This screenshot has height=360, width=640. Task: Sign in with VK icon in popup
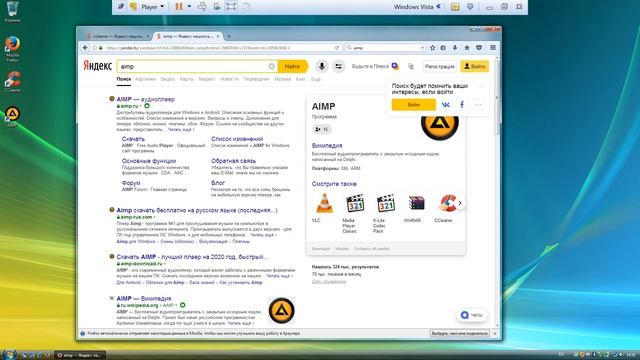[445, 105]
